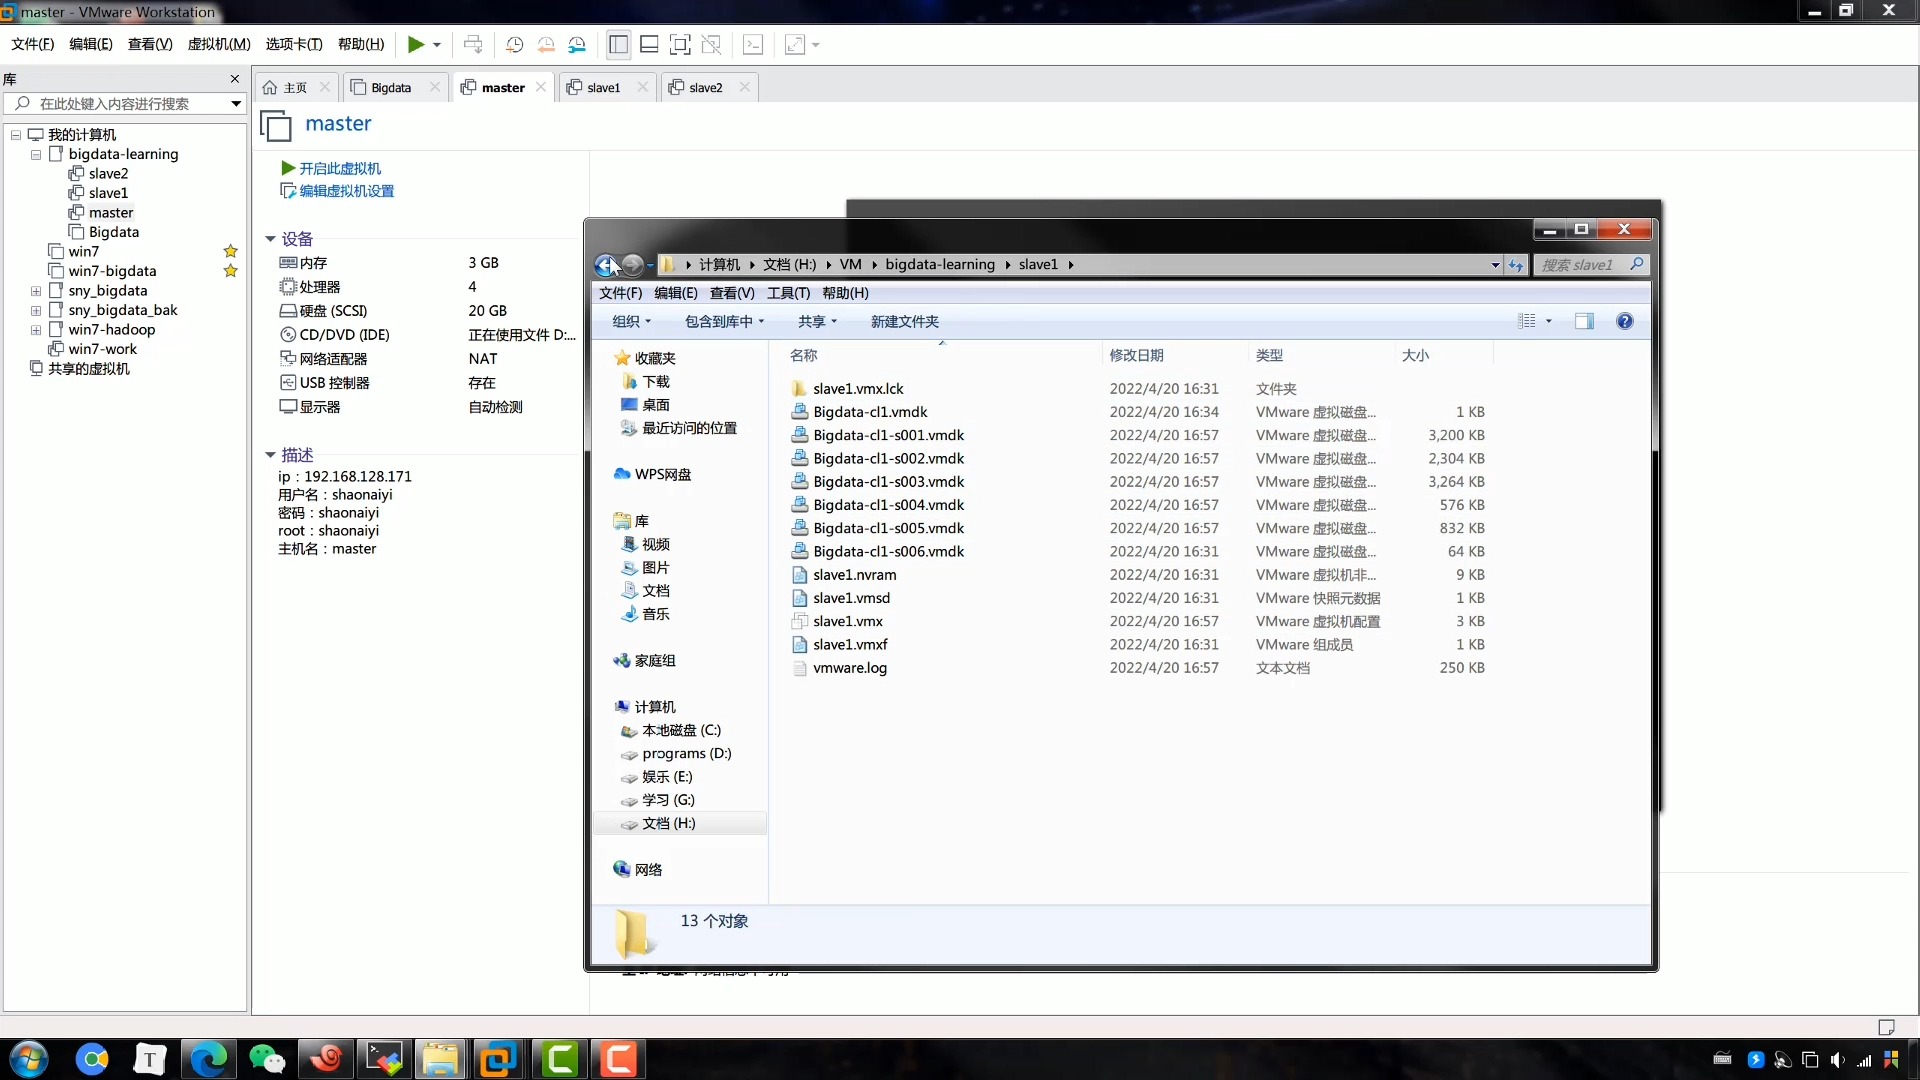Viewport: 1920px width, 1080px height.
Task: Open the 文件(F) menu in VMware Workstation
Action: tap(33, 44)
